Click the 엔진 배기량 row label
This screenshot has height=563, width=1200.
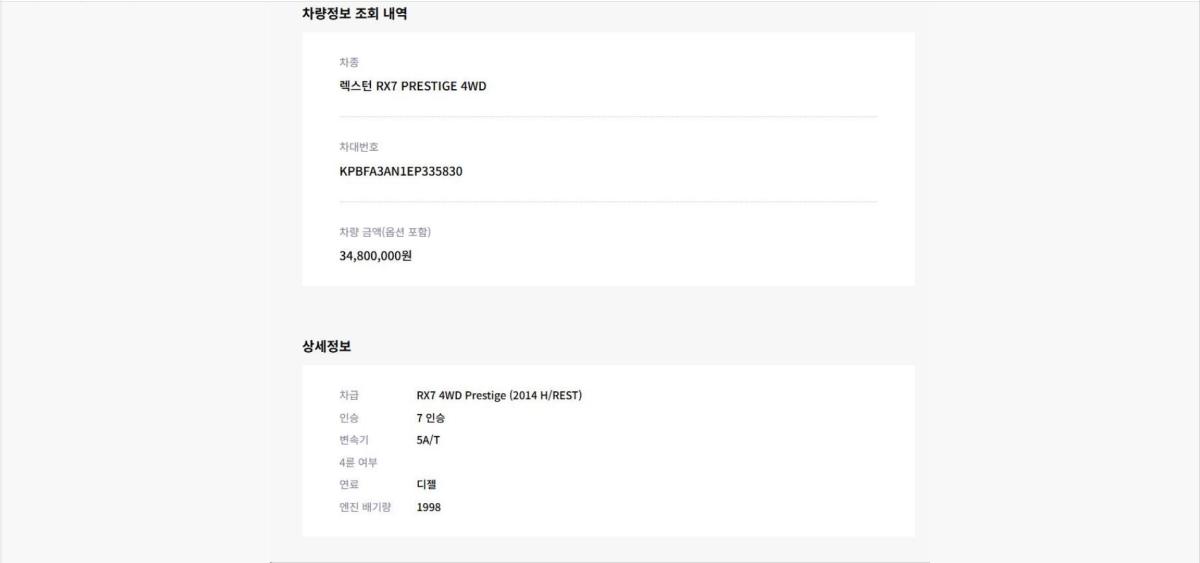point(365,507)
